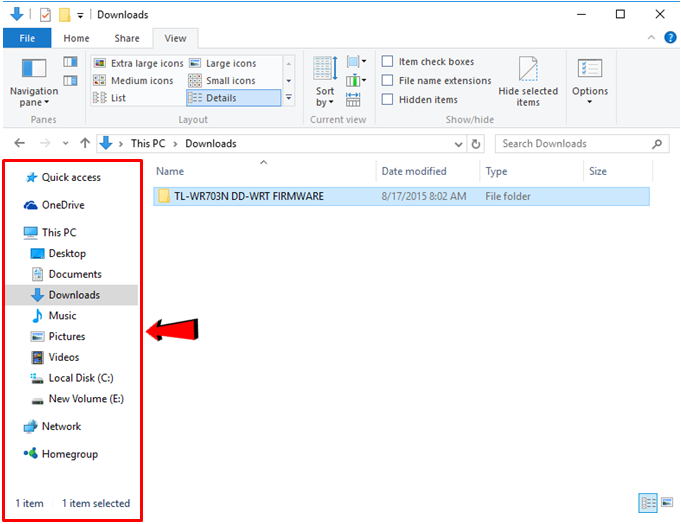Go up one folder level
Screen dimensions: 681x524
[85, 143]
